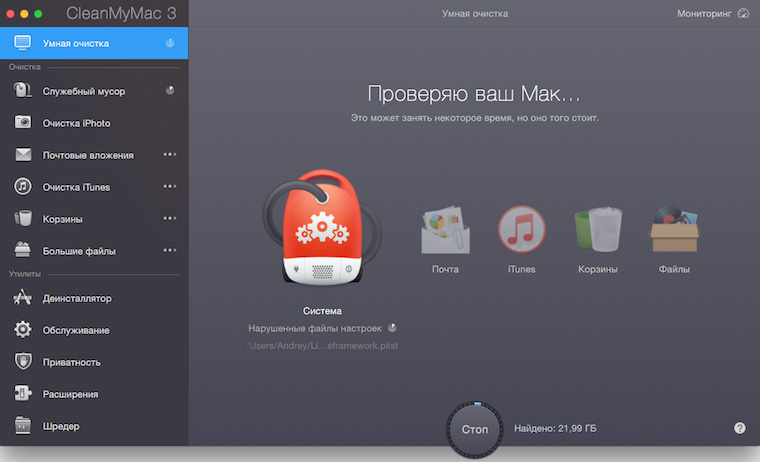
Task: Open options dots for Корзины
Action: 170,218
